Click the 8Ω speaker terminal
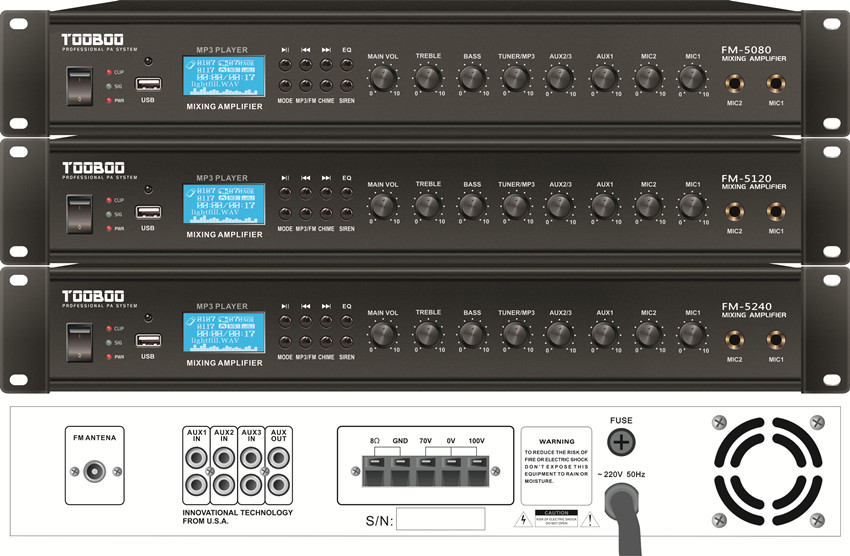The image size is (850, 556). point(375,471)
